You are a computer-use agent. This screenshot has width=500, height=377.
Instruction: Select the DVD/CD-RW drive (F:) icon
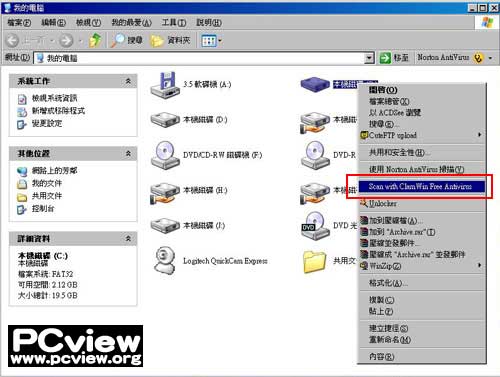pos(165,155)
